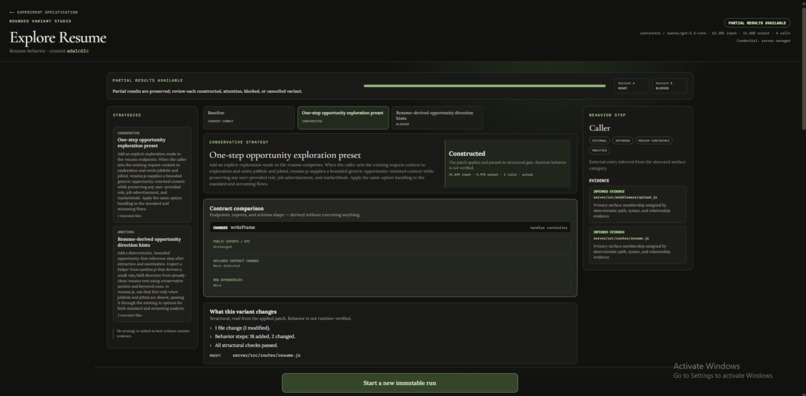Click the External tag under Caller
The height and width of the screenshot is (396, 806).
(599, 140)
